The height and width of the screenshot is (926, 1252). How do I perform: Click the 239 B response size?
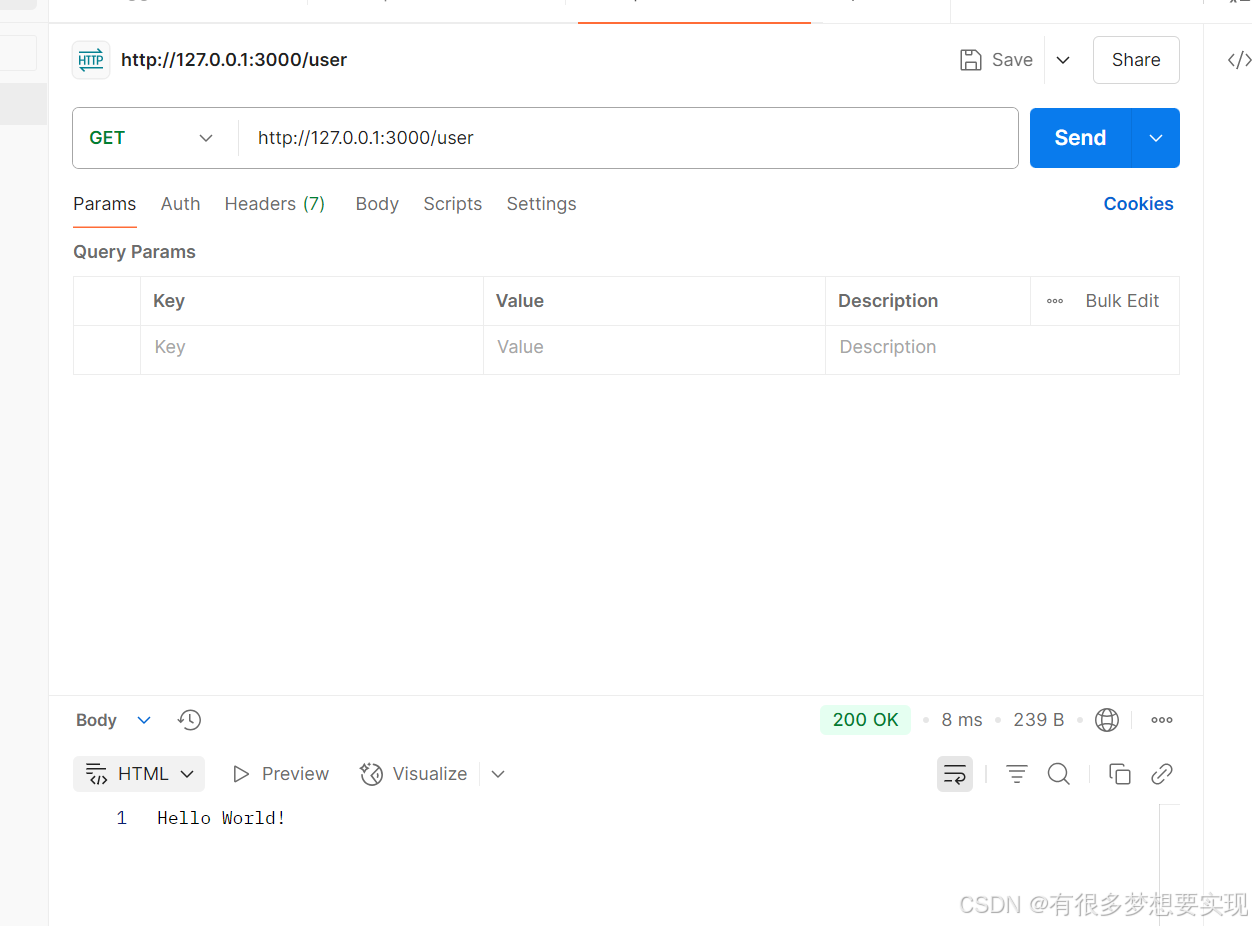coord(1038,720)
